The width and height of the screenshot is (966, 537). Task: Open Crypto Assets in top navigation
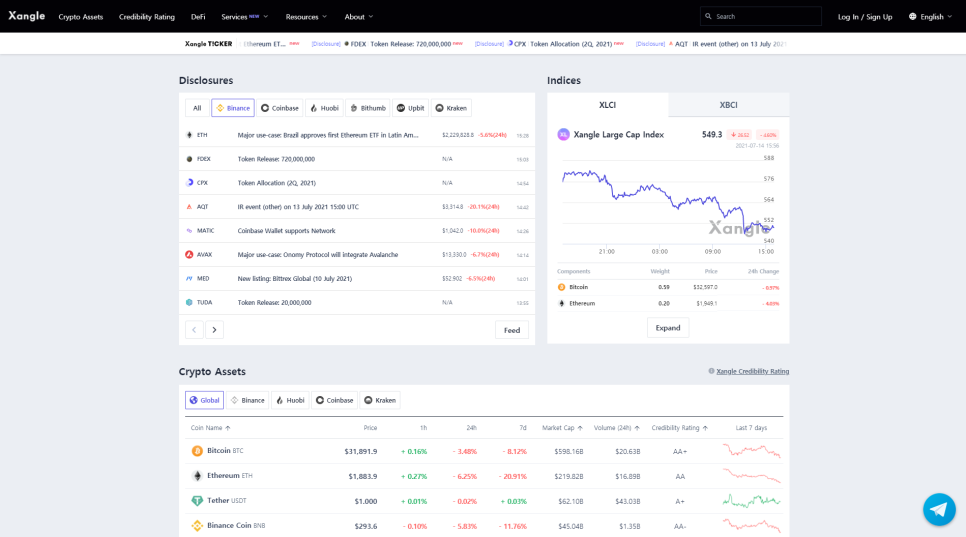[81, 17]
